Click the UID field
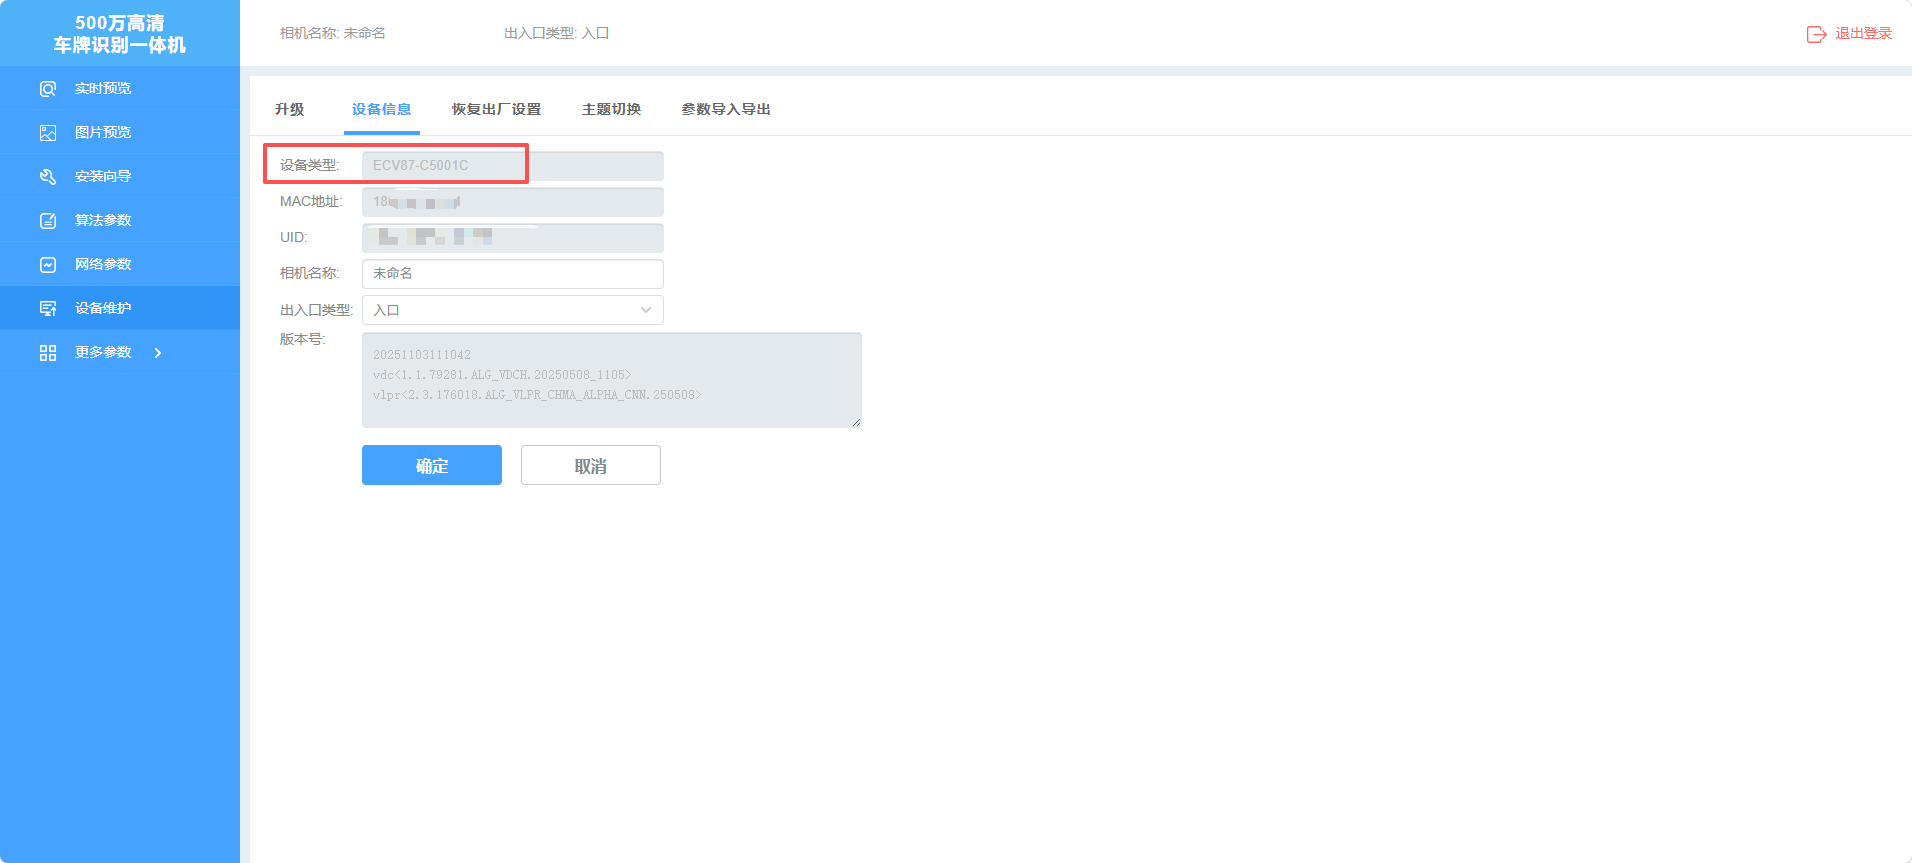The image size is (1912, 863). coord(513,238)
